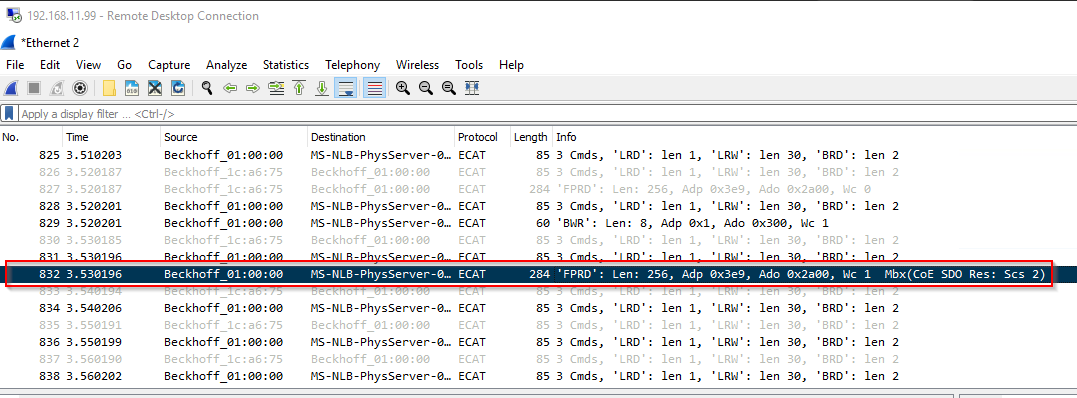Viewport: 1077px width, 398px height.
Task: Select packet 832 CoE SDO response row
Action: click(x=538, y=274)
